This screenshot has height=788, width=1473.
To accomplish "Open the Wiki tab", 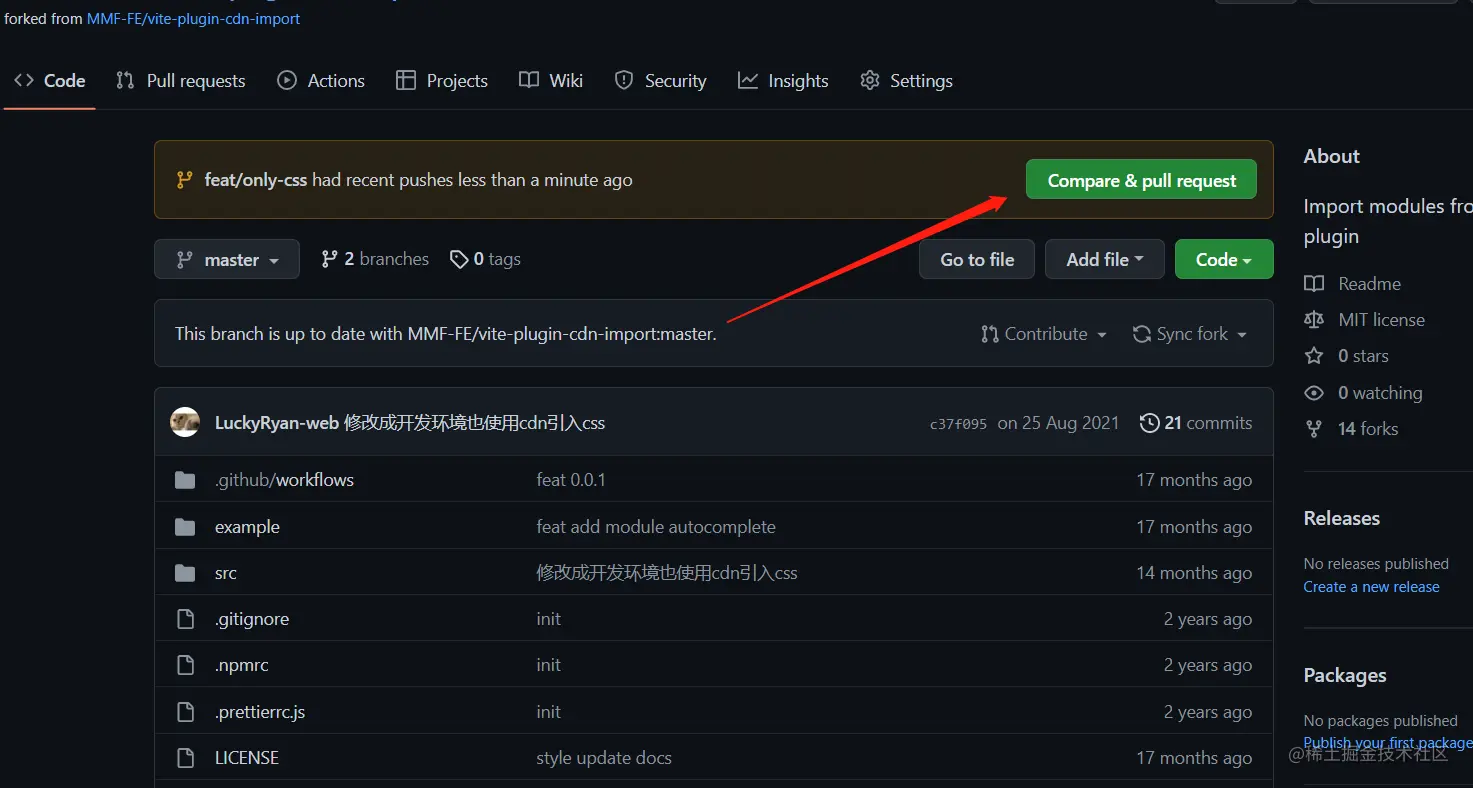I will [x=551, y=81].
